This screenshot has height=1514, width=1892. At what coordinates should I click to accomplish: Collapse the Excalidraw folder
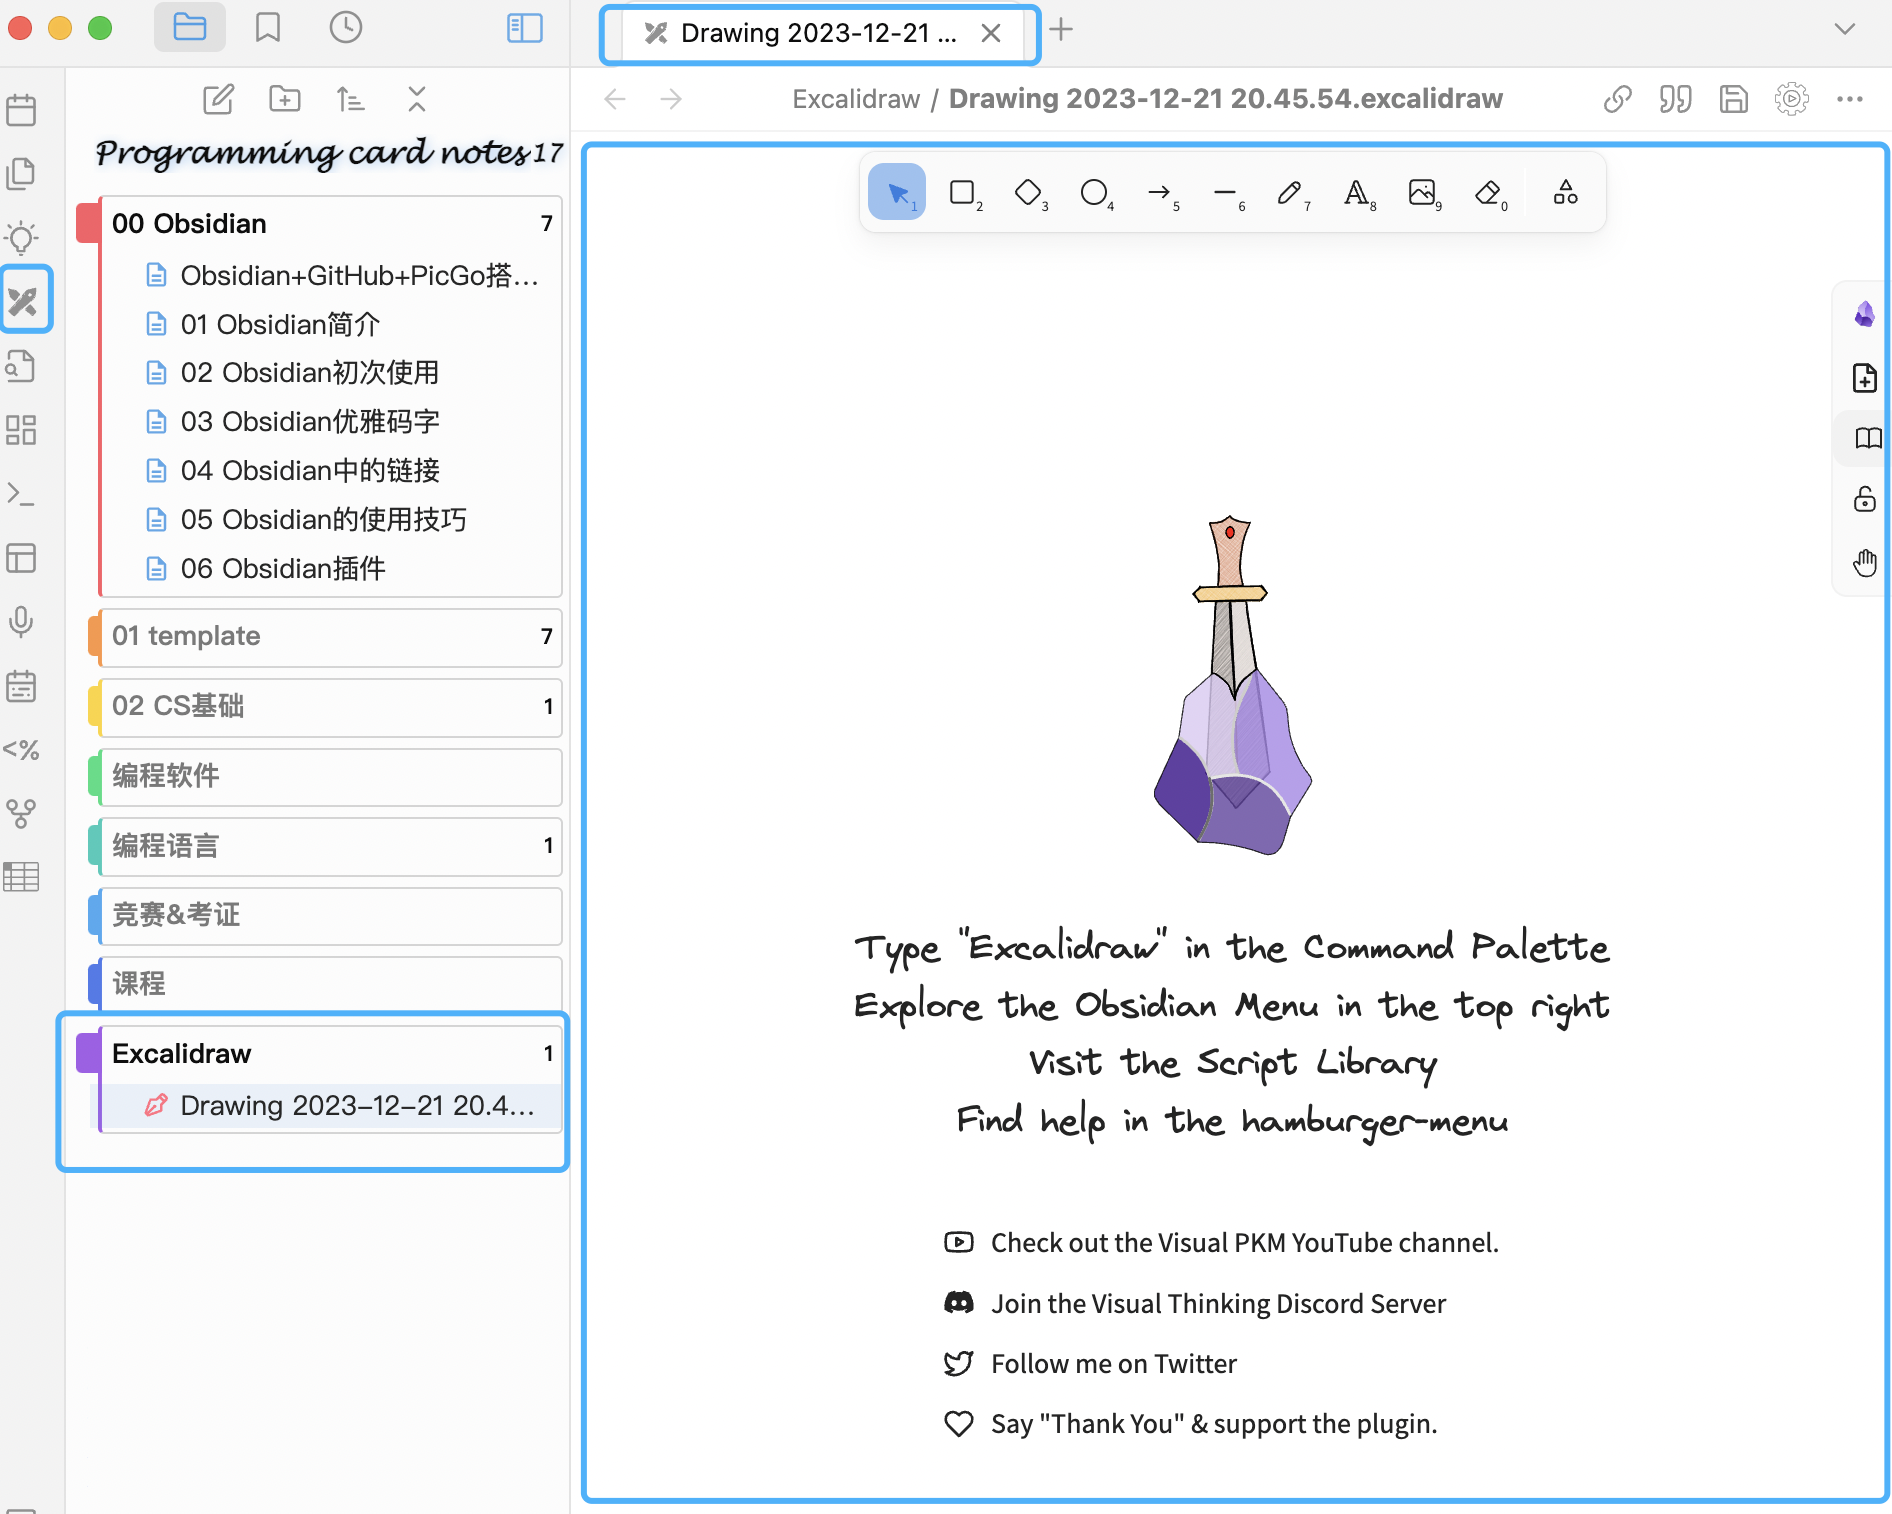pyautogui.click(x=331, y=1054)
